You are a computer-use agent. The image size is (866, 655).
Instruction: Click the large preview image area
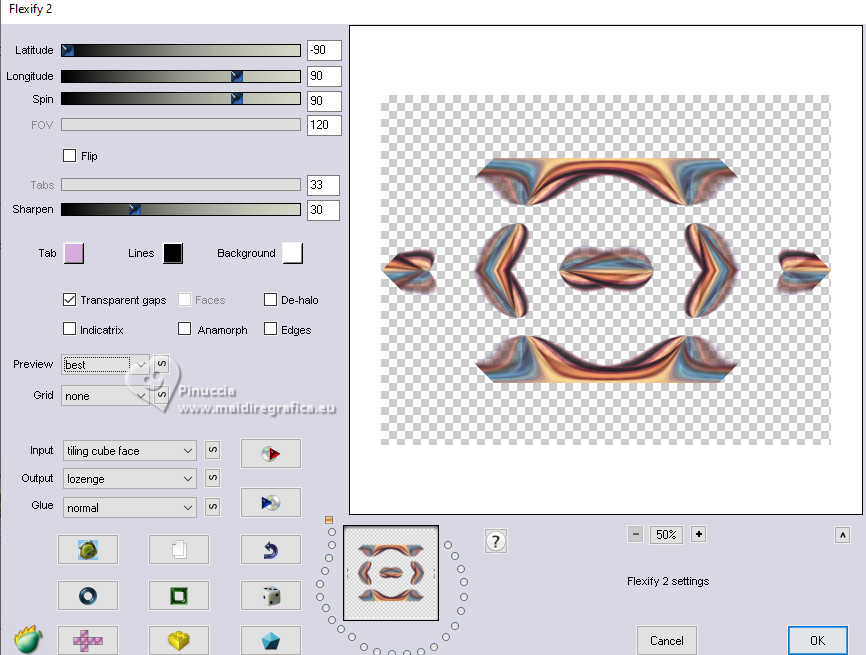605,270
